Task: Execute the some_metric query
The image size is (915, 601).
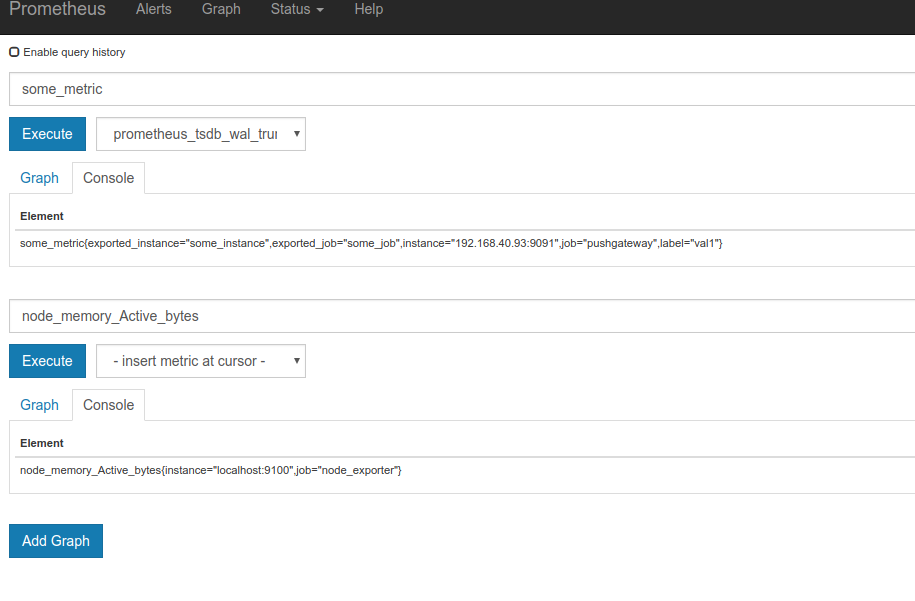Action: tap(47, 134)
